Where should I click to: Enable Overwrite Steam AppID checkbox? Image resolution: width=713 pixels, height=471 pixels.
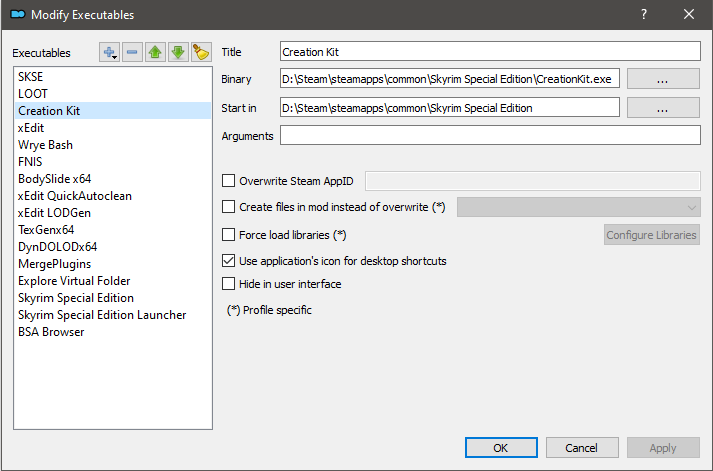[229, 181]
